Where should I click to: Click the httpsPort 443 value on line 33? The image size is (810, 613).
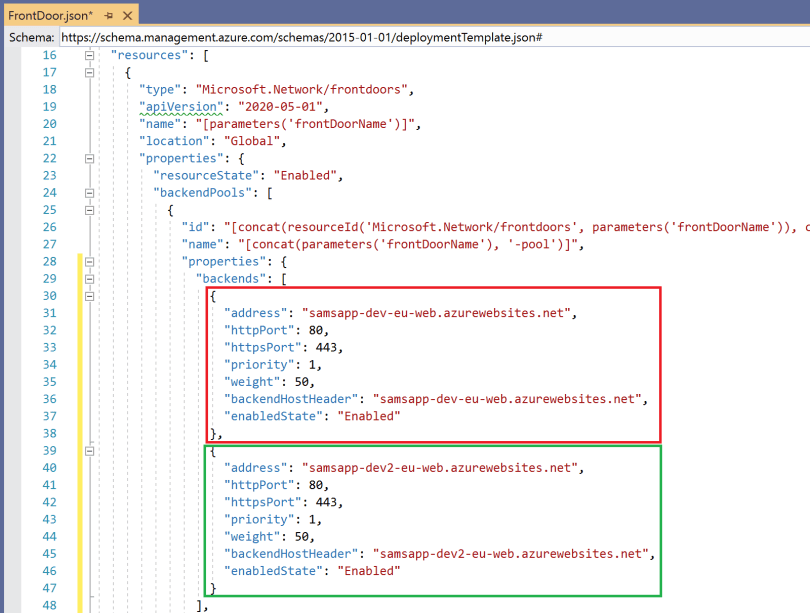pyautogui.click(x=326, y=348)
